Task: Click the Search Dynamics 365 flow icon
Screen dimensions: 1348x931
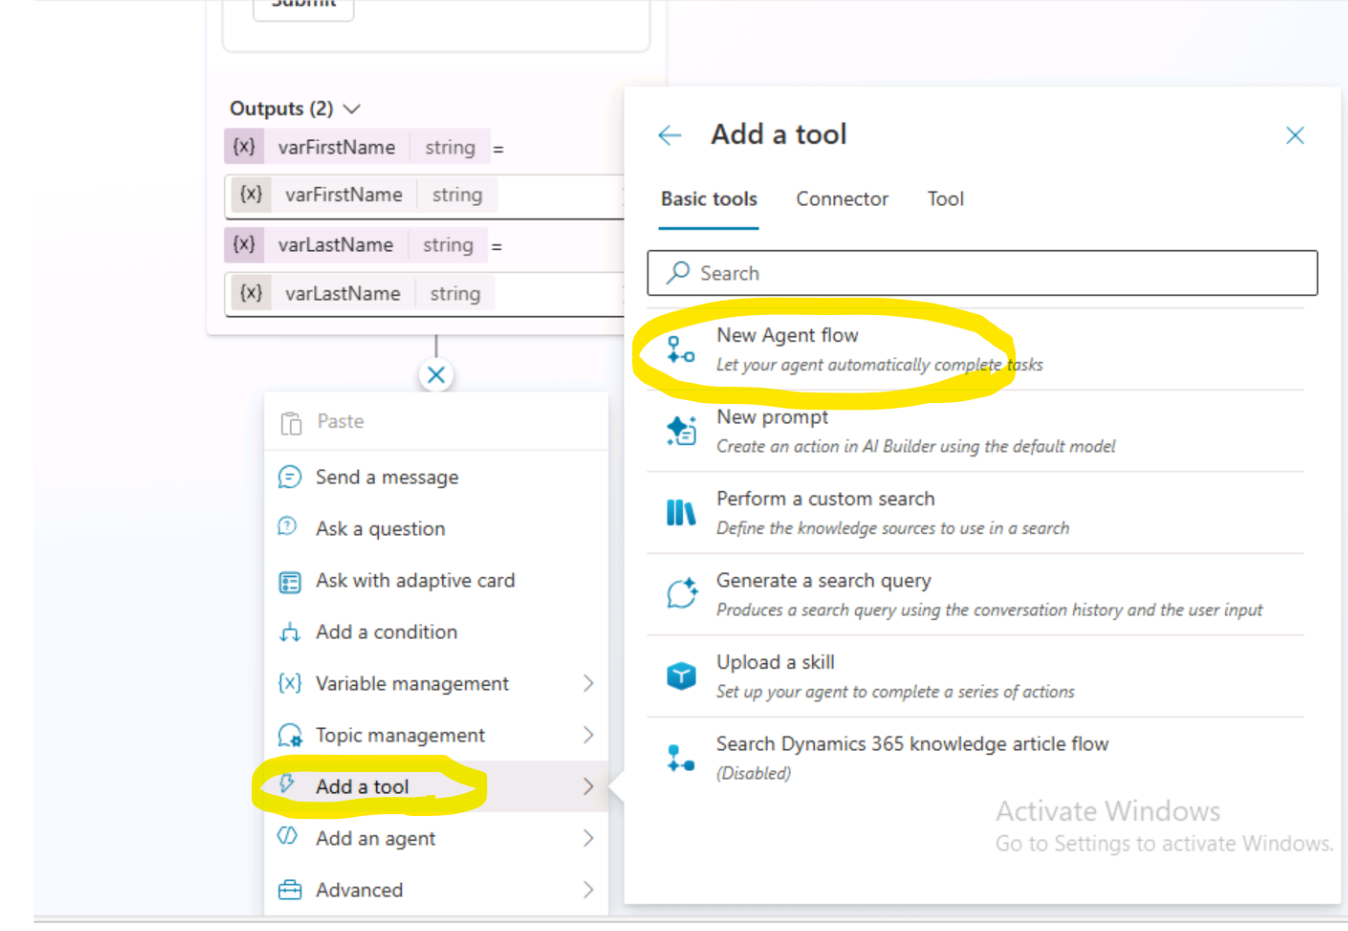Action: point(681,758)
